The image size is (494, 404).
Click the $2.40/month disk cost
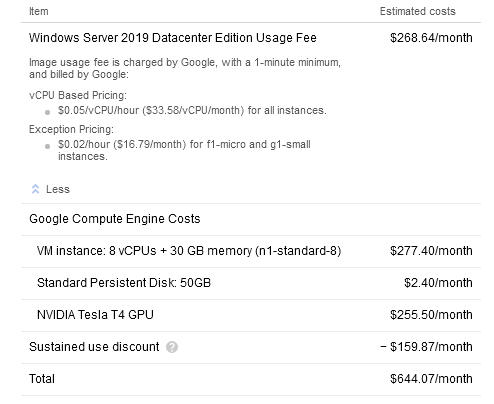pos(438,283)
